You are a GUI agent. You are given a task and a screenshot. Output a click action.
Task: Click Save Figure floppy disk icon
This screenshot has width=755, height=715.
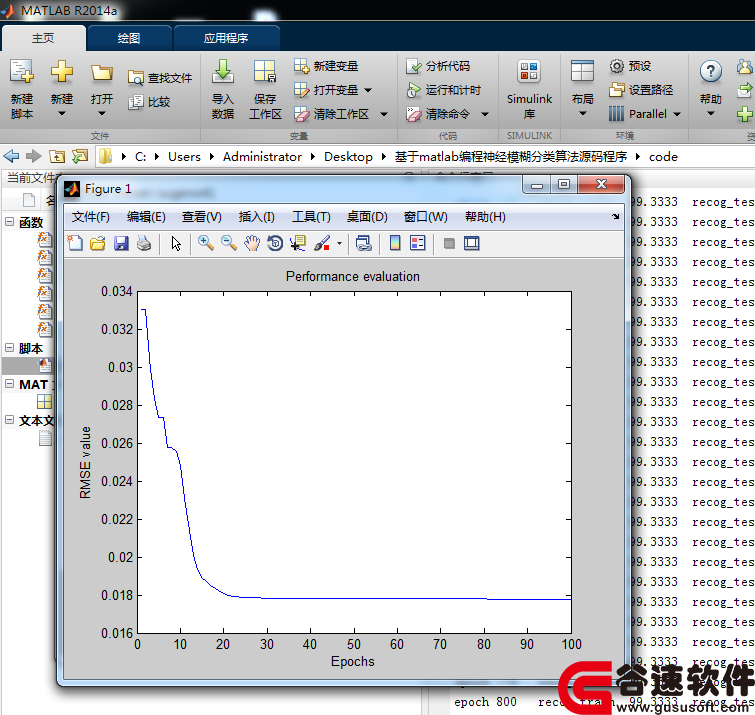(121, 243)
